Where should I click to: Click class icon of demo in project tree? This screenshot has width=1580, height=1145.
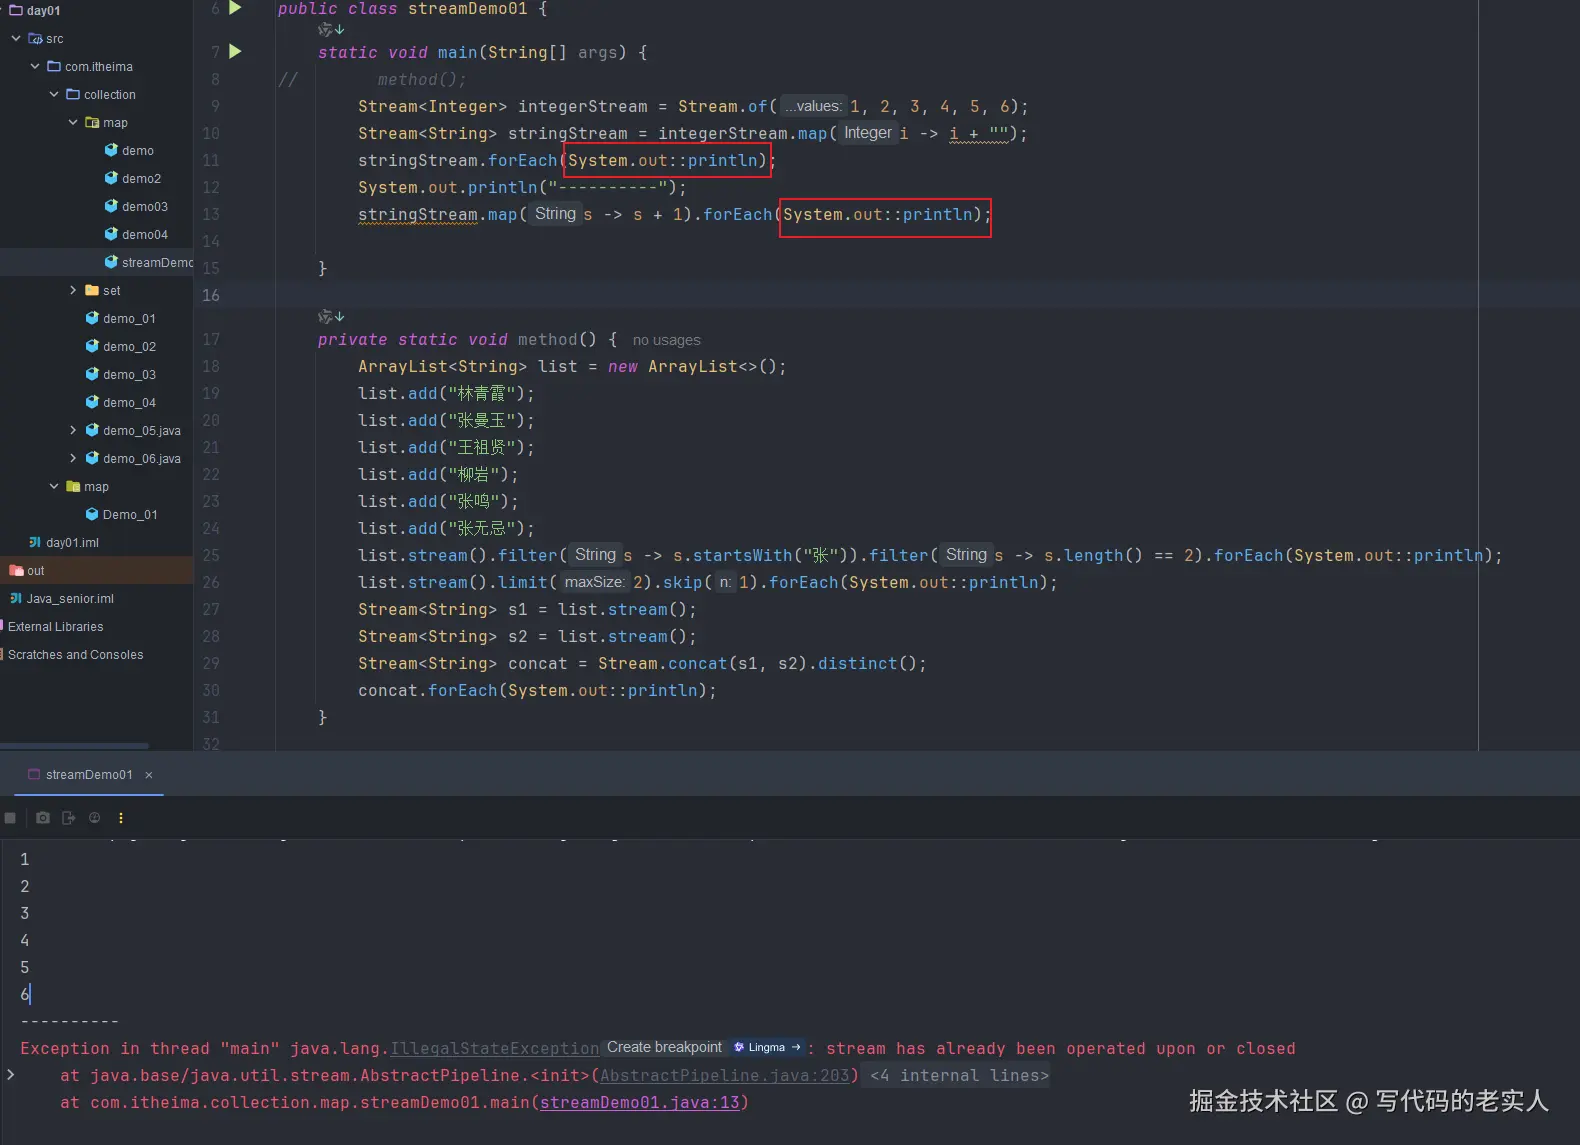pos(111,150)
